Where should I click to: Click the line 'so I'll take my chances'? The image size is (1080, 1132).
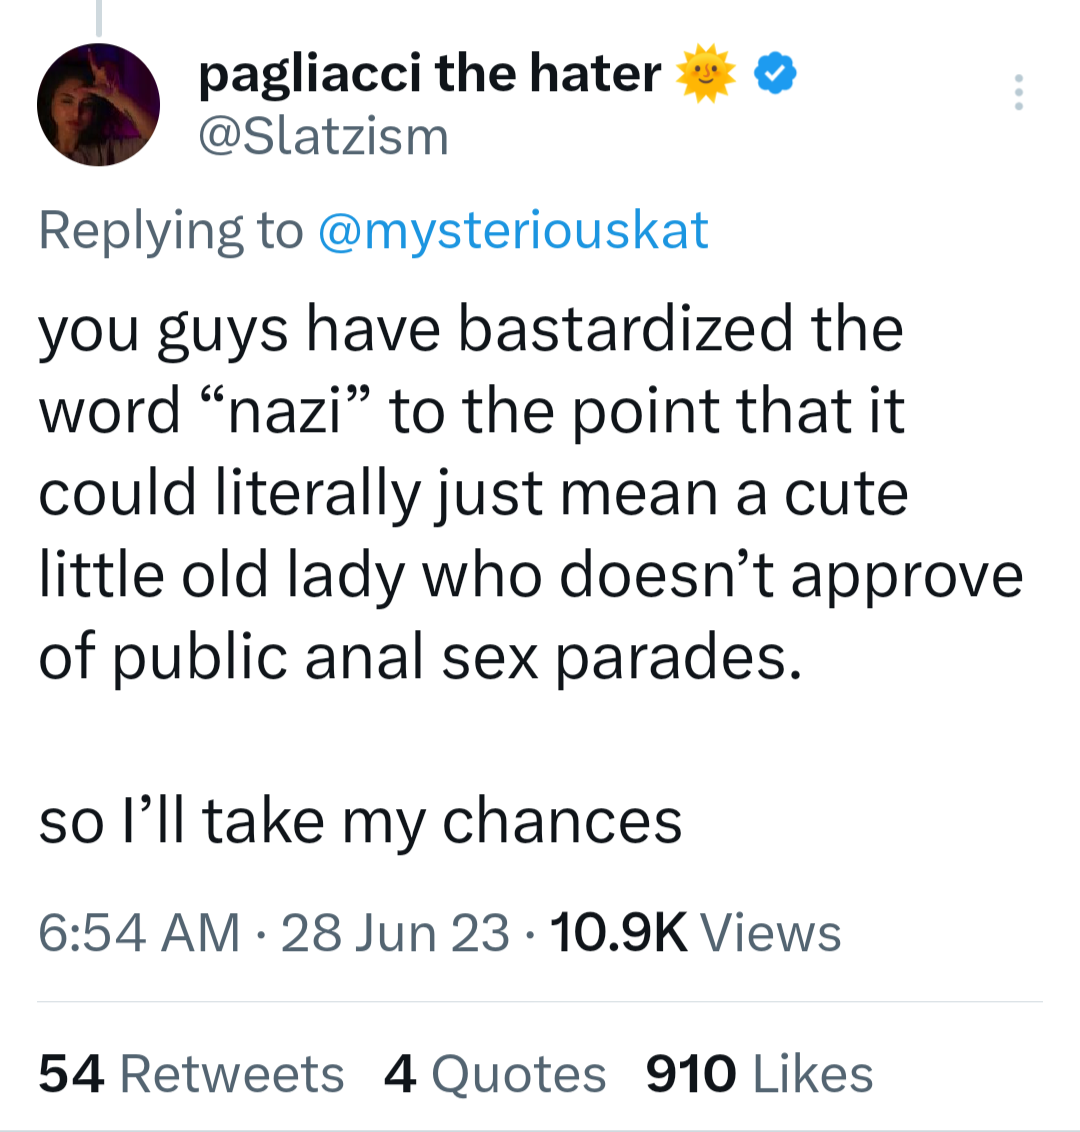tap(360, 822)
